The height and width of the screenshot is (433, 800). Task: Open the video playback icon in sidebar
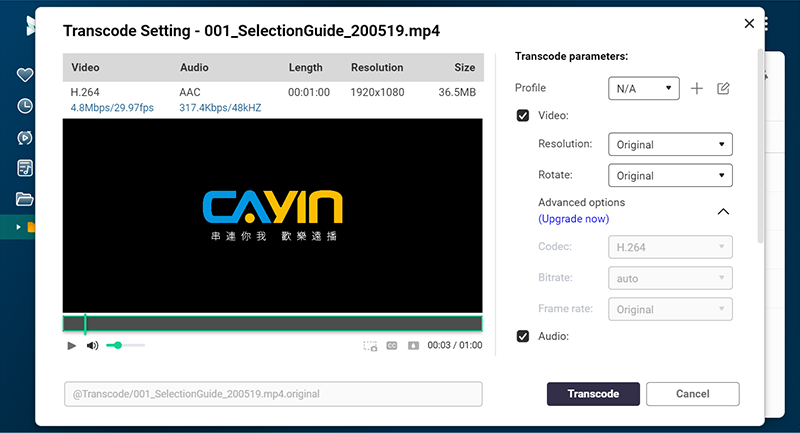click(x=24, y=138)
